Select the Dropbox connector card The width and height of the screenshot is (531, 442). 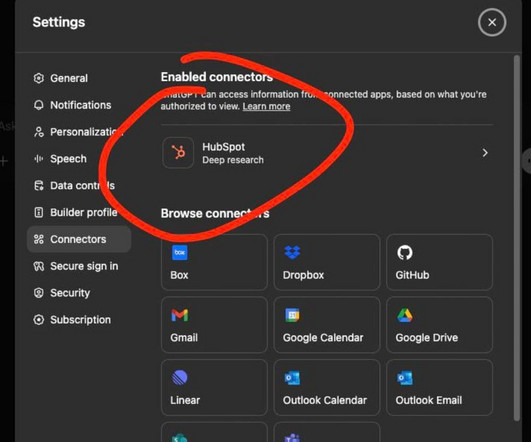pyautogui.click(x=327, y=262)
